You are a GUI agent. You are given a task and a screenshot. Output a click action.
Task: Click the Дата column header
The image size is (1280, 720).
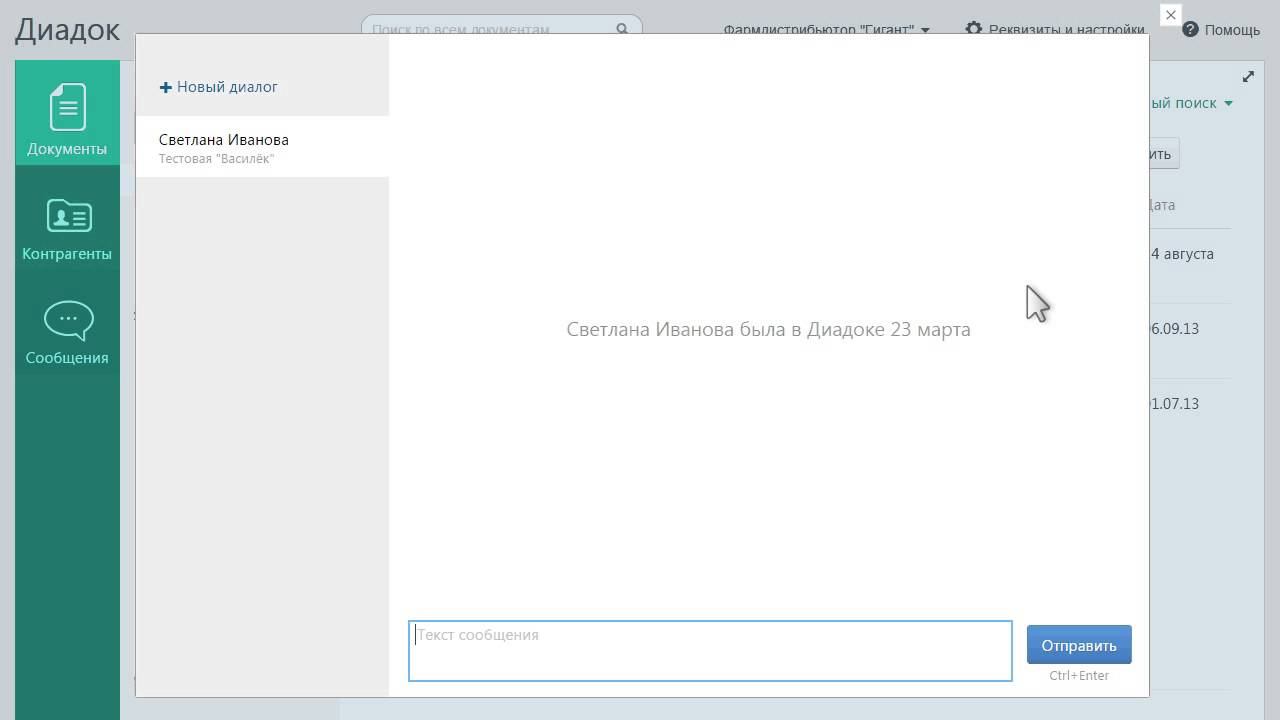point(1162,205)
